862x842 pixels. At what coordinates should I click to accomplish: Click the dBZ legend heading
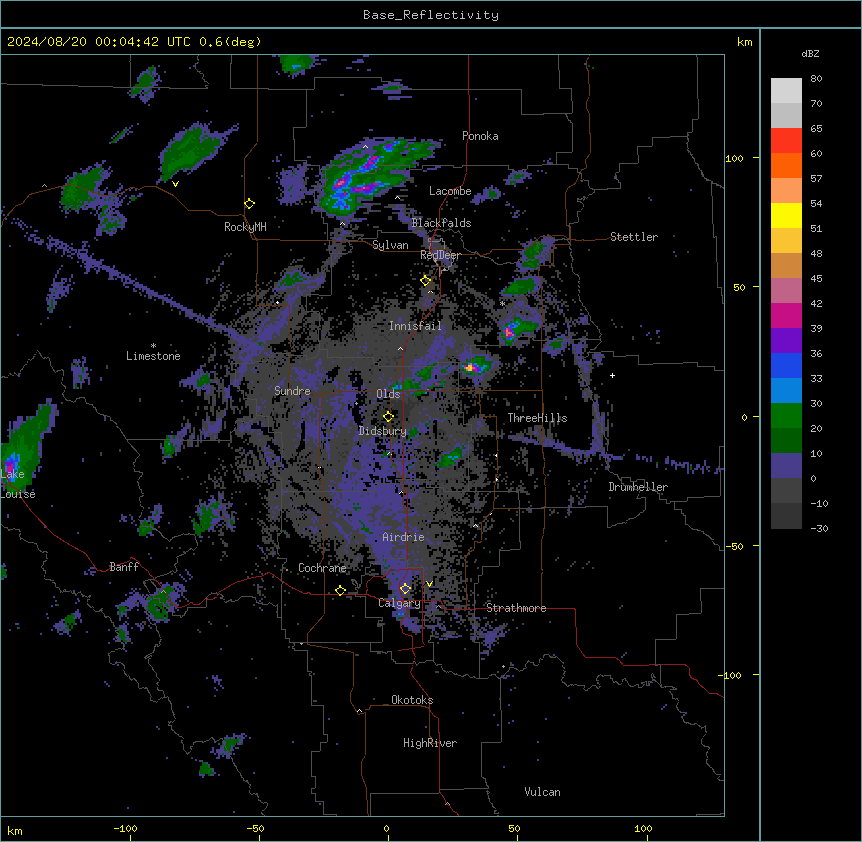[x=810, y=53]
